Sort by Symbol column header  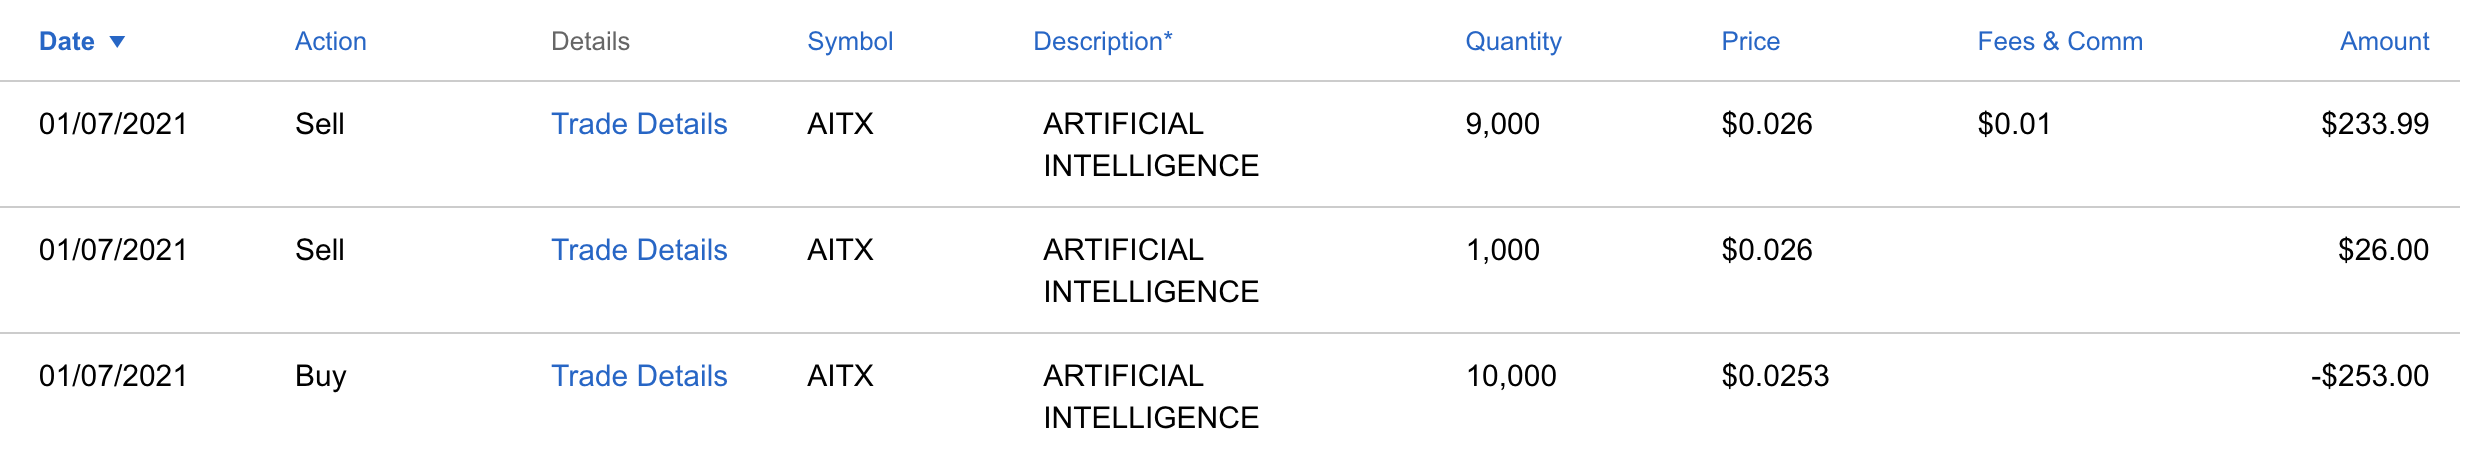click(x=849, y=42)
